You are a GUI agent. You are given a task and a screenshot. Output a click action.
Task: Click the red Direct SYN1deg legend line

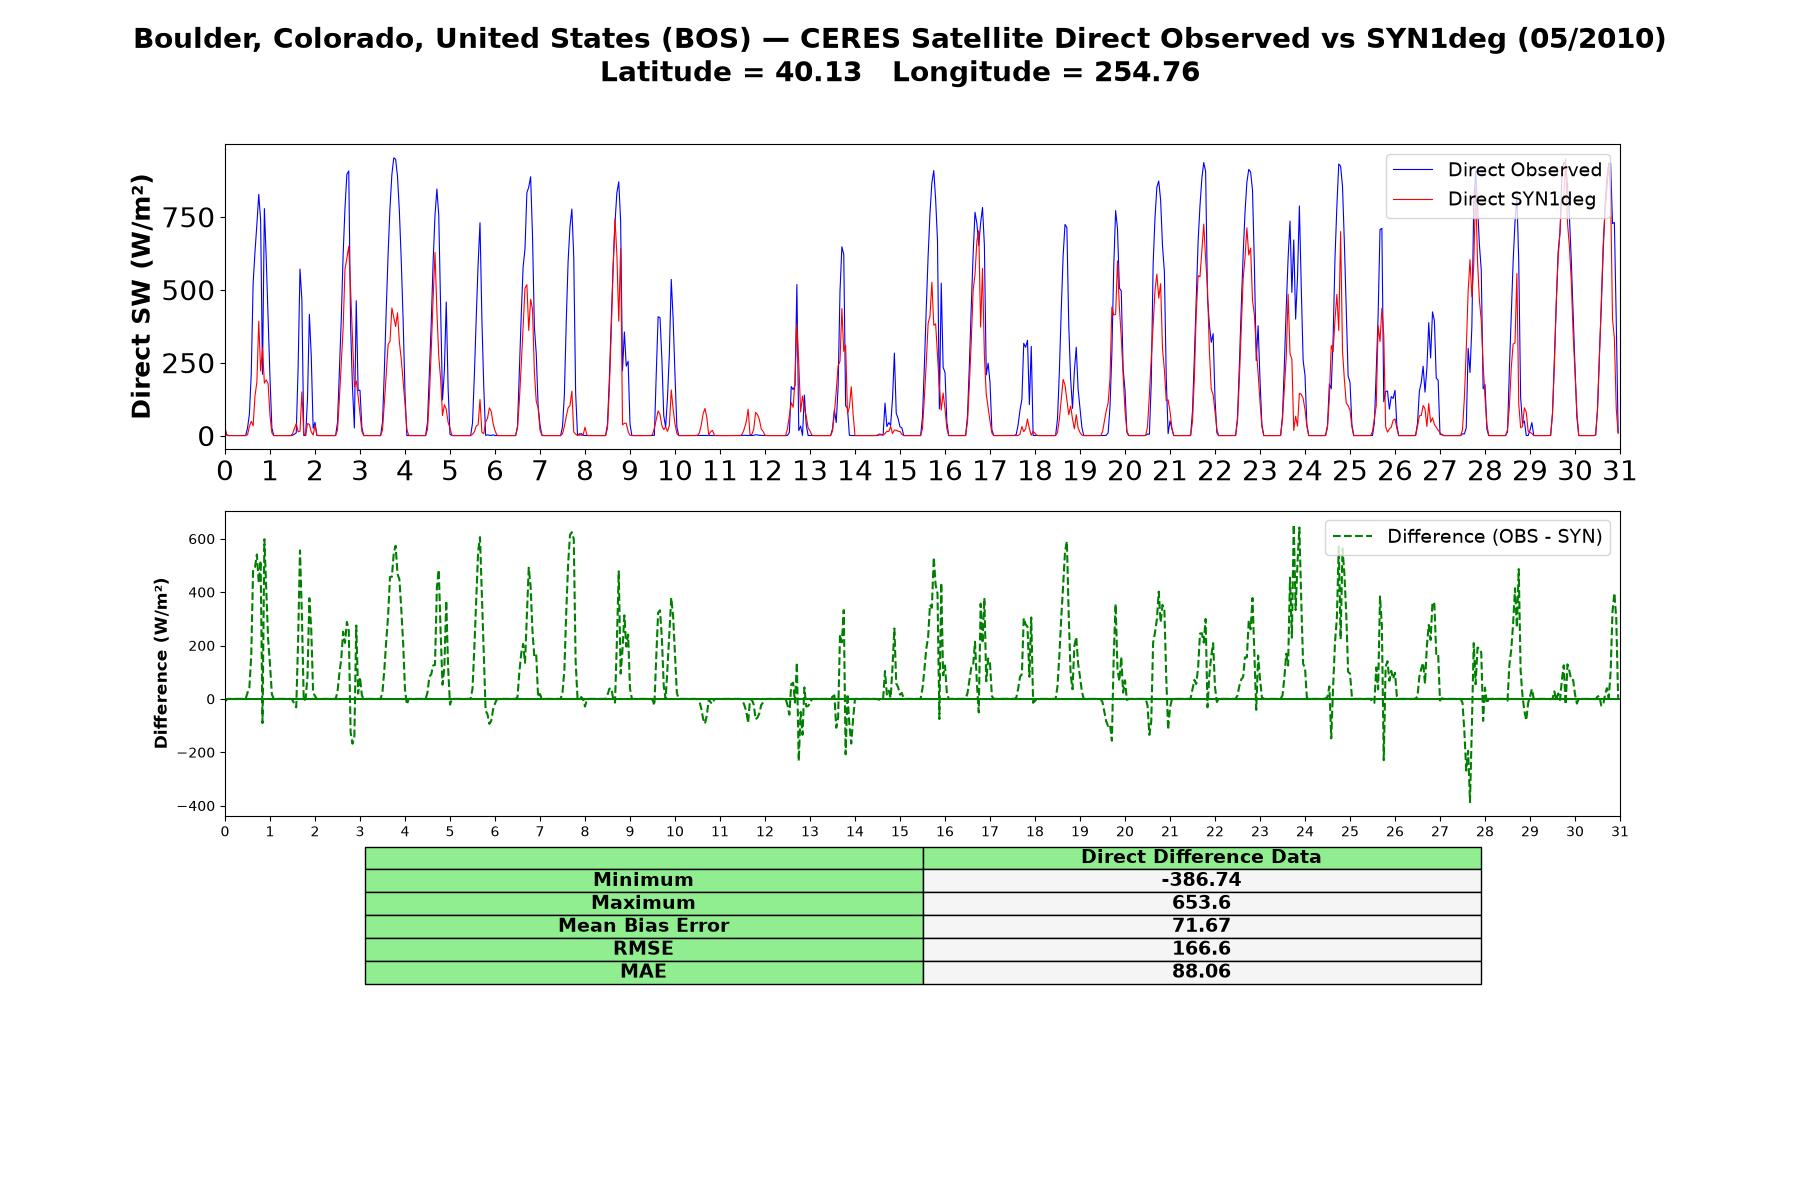(x=1414, y=199)
